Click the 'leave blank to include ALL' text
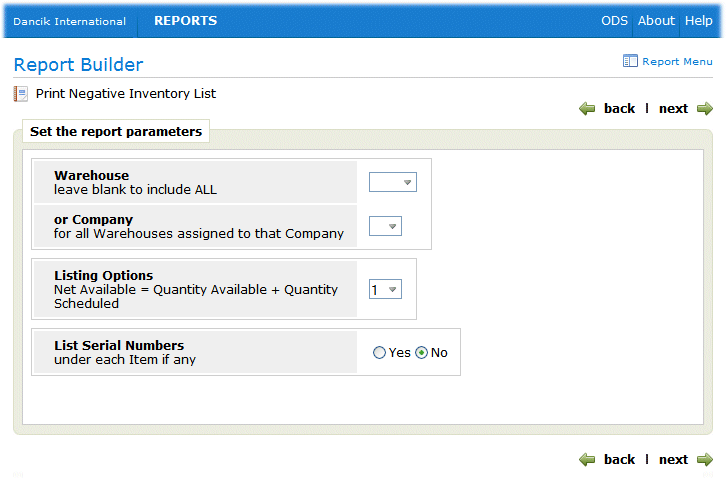This screenshot has width=726, height=479. [x=135, y=190]
